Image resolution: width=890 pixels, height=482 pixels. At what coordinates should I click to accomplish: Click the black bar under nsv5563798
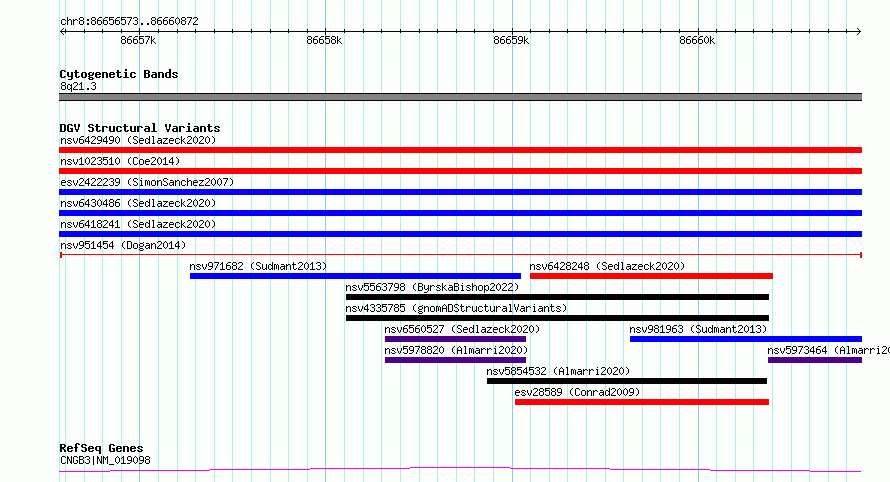pos(557,297)
